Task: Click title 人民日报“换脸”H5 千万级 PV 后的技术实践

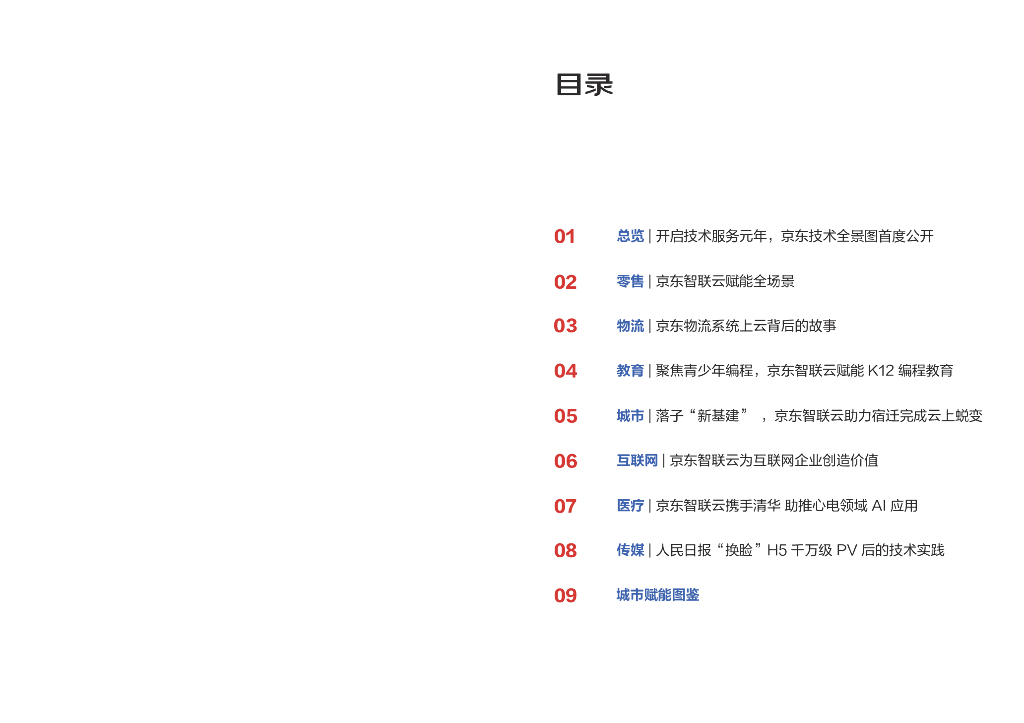Action: point(800,550)
